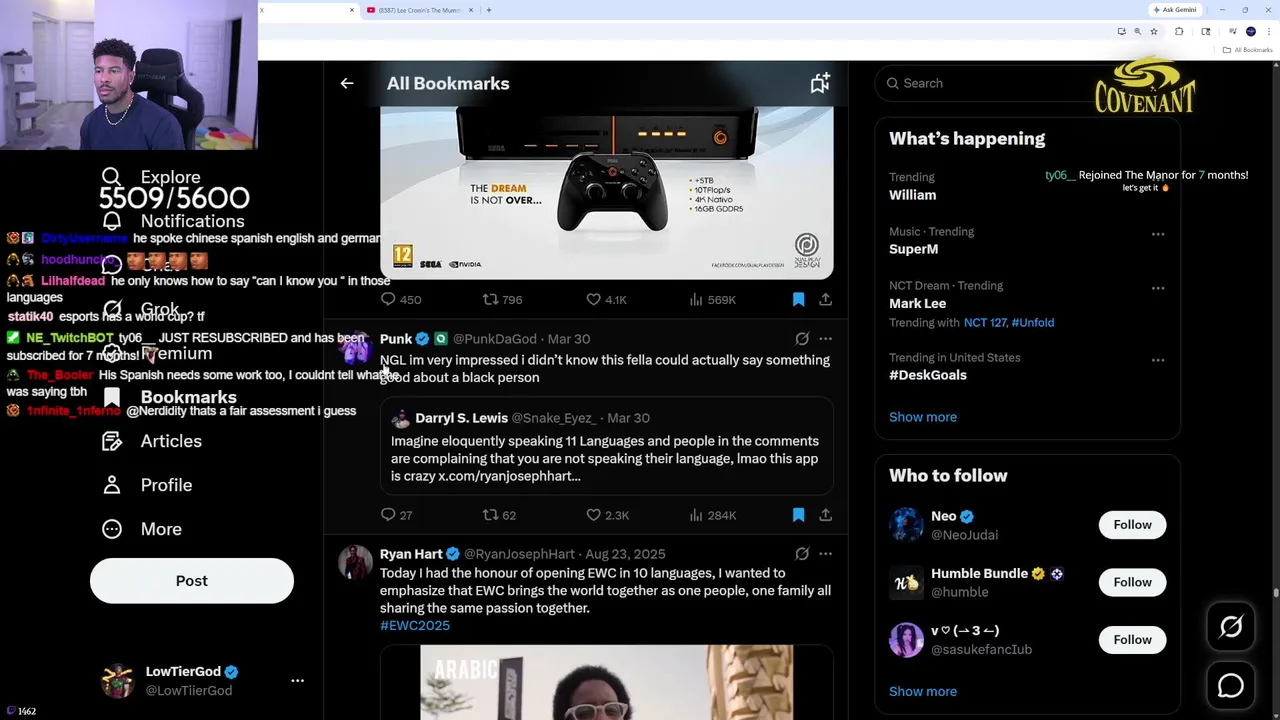Screen dimensions: 1280x720
Task: Expand the More sidebar menu
Action: pos(142,529)
